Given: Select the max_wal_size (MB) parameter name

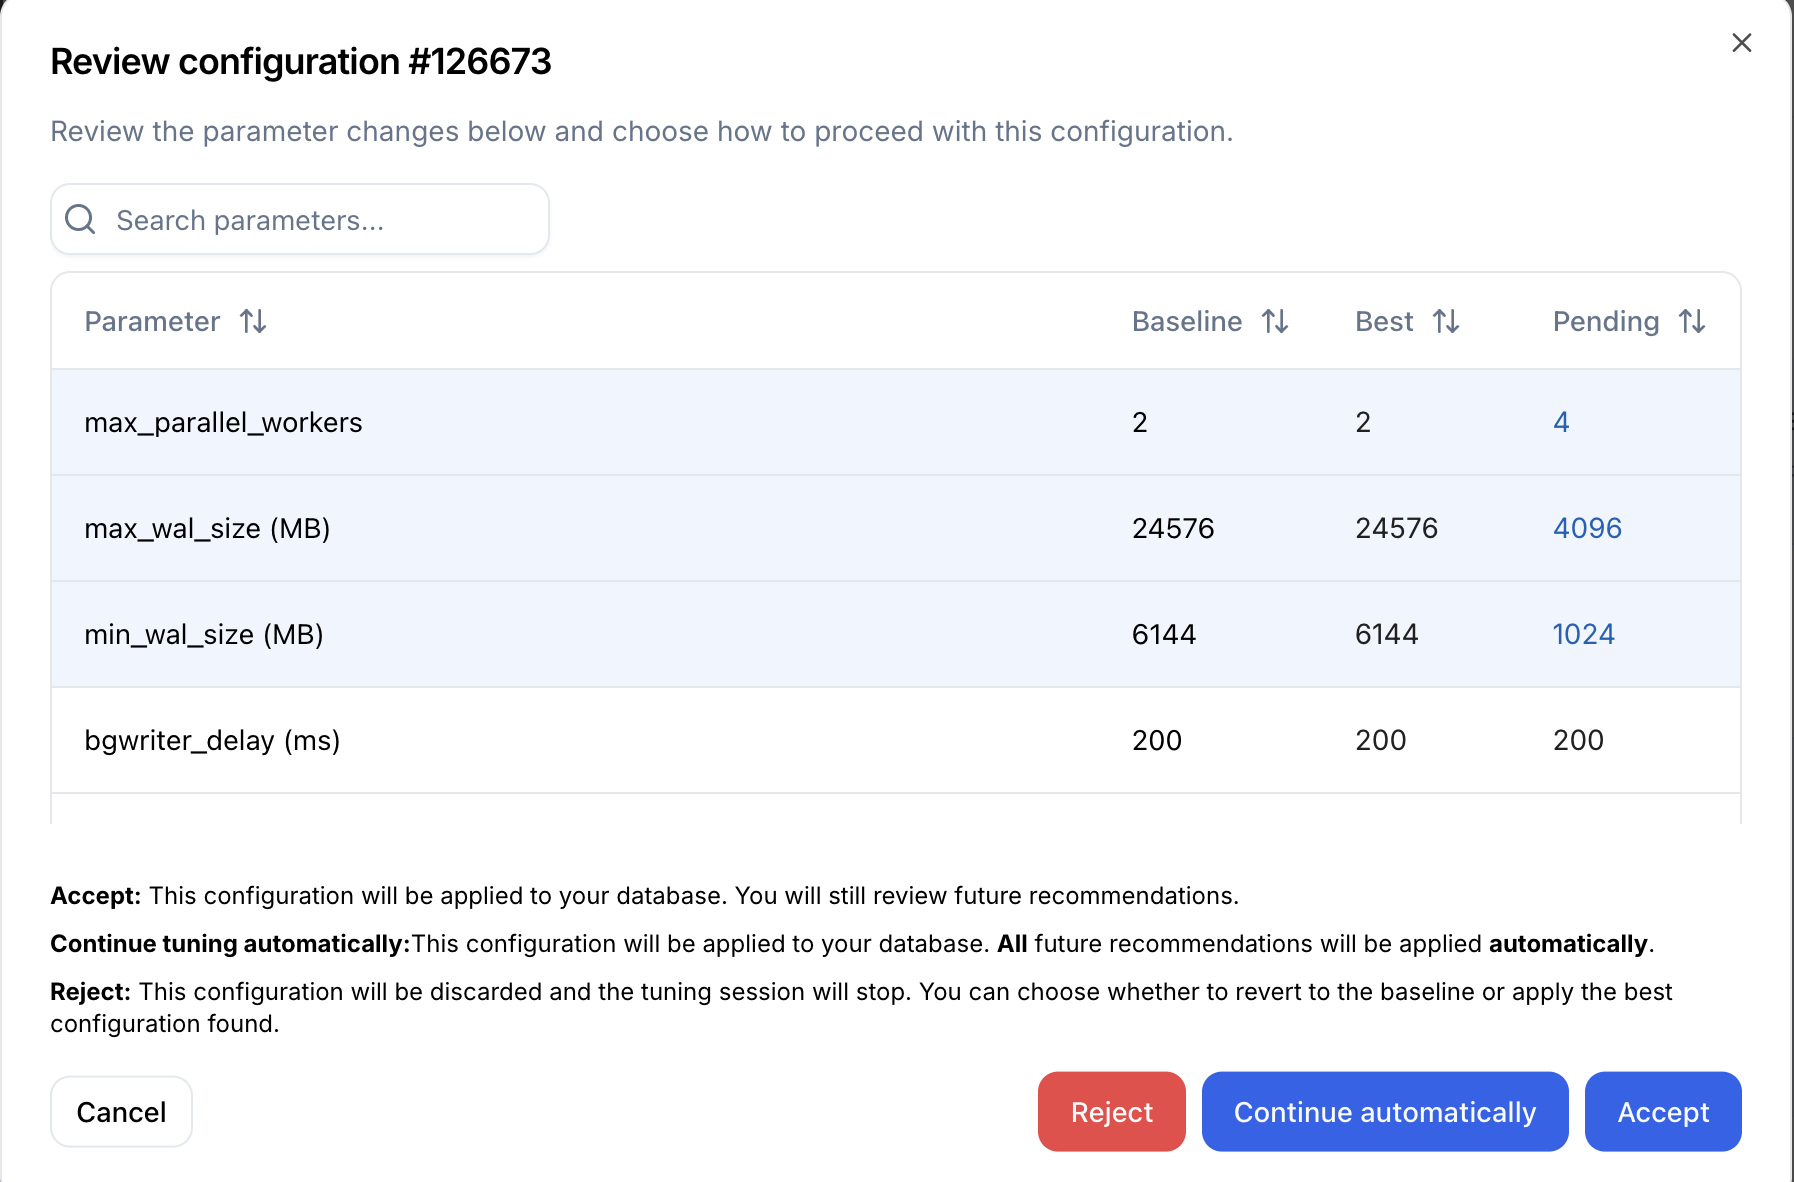Looking at the screenshot, I should click(x=207, y=528).
